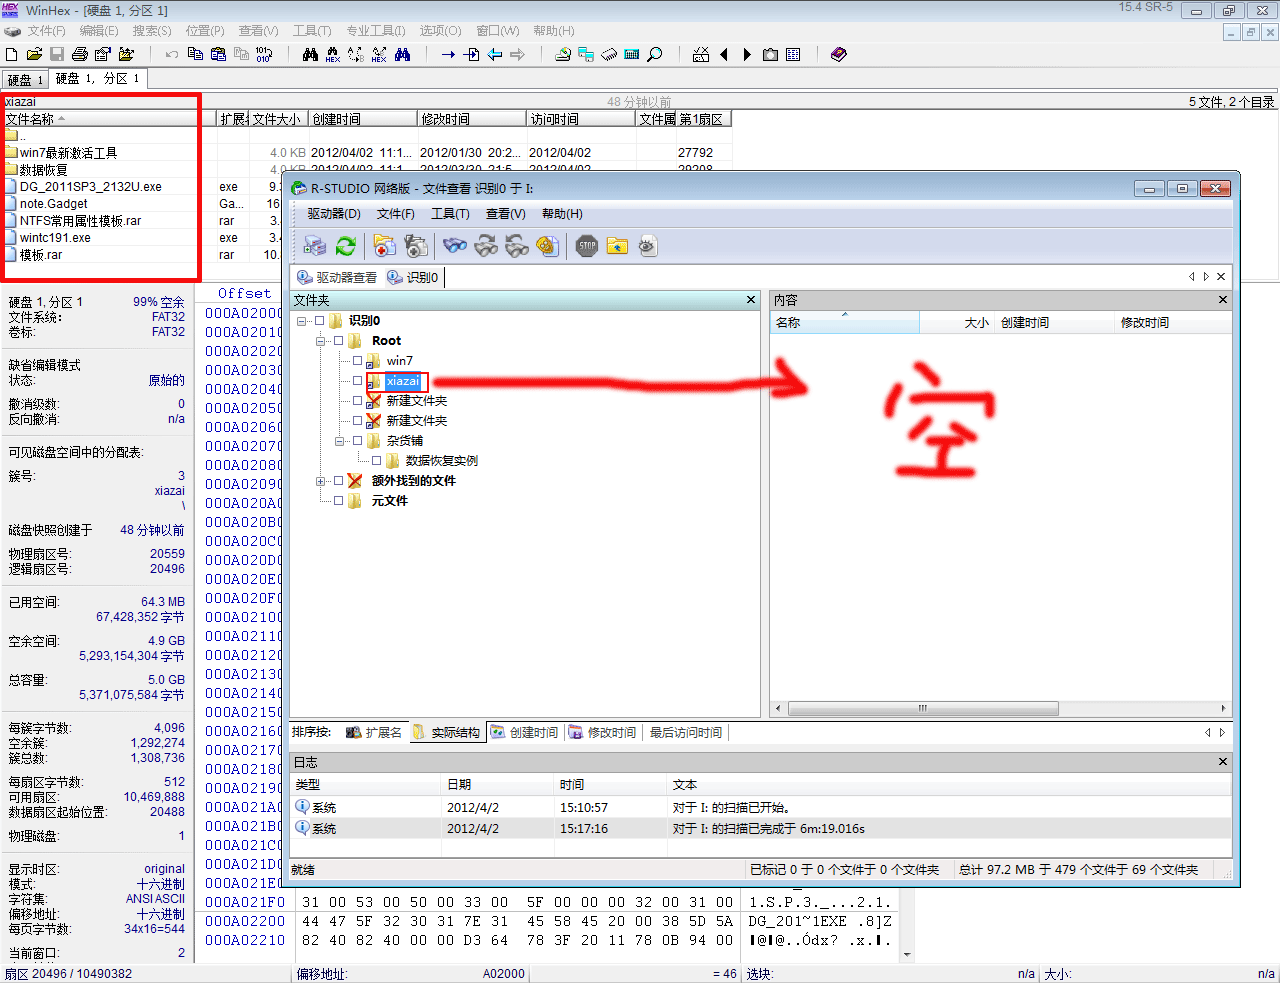Click the camera snapshot icon in WinHex toolbar

tap(770, 54)
